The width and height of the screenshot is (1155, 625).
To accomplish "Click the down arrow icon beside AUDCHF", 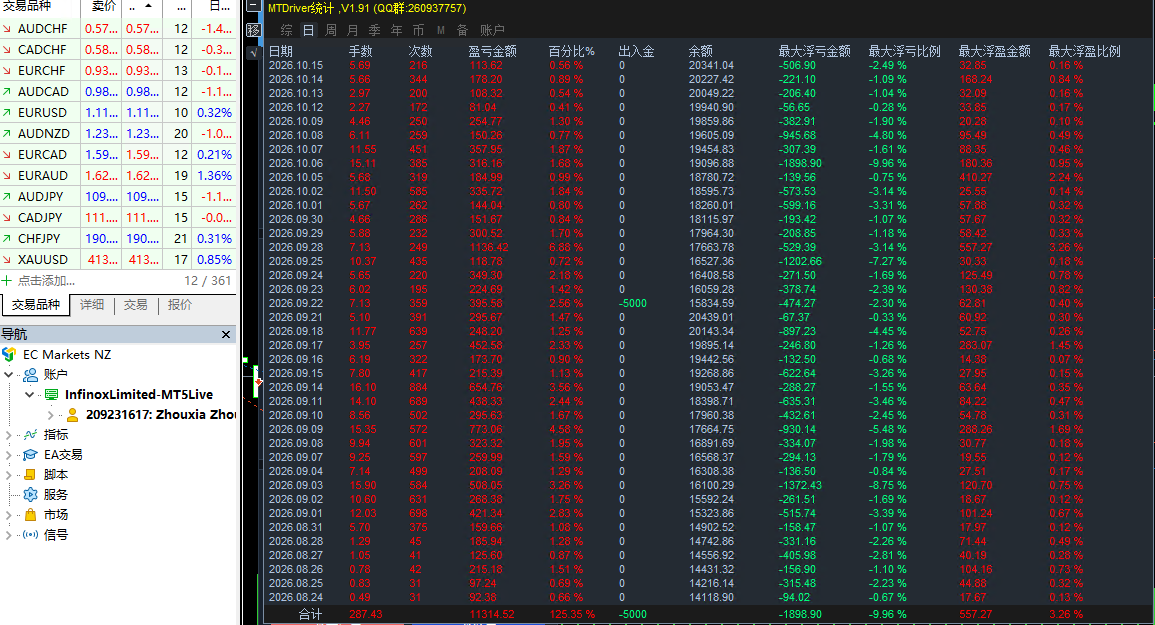I will [x=7, y=29].
